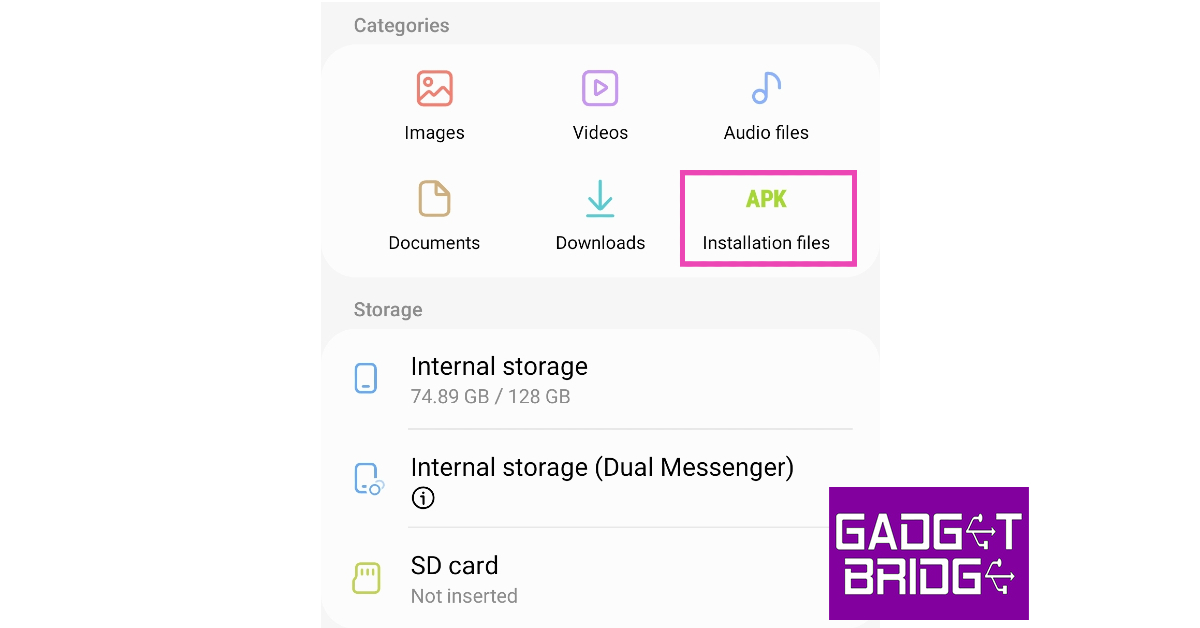Tap the Downloads arrow icon
Viewport: 1200px width, 628px height.
600,198
